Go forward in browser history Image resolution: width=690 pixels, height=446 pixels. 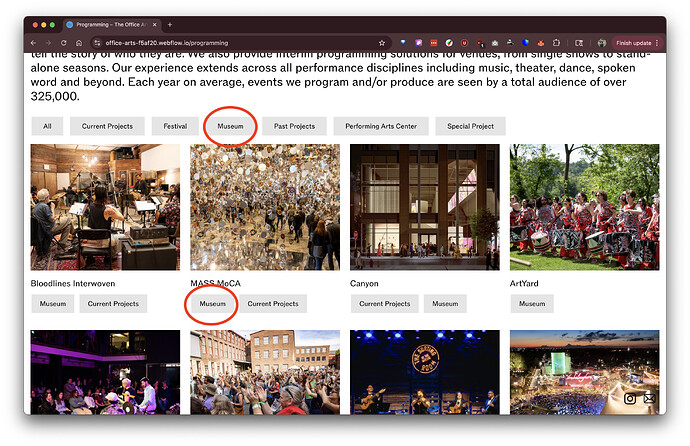[48, 43]
